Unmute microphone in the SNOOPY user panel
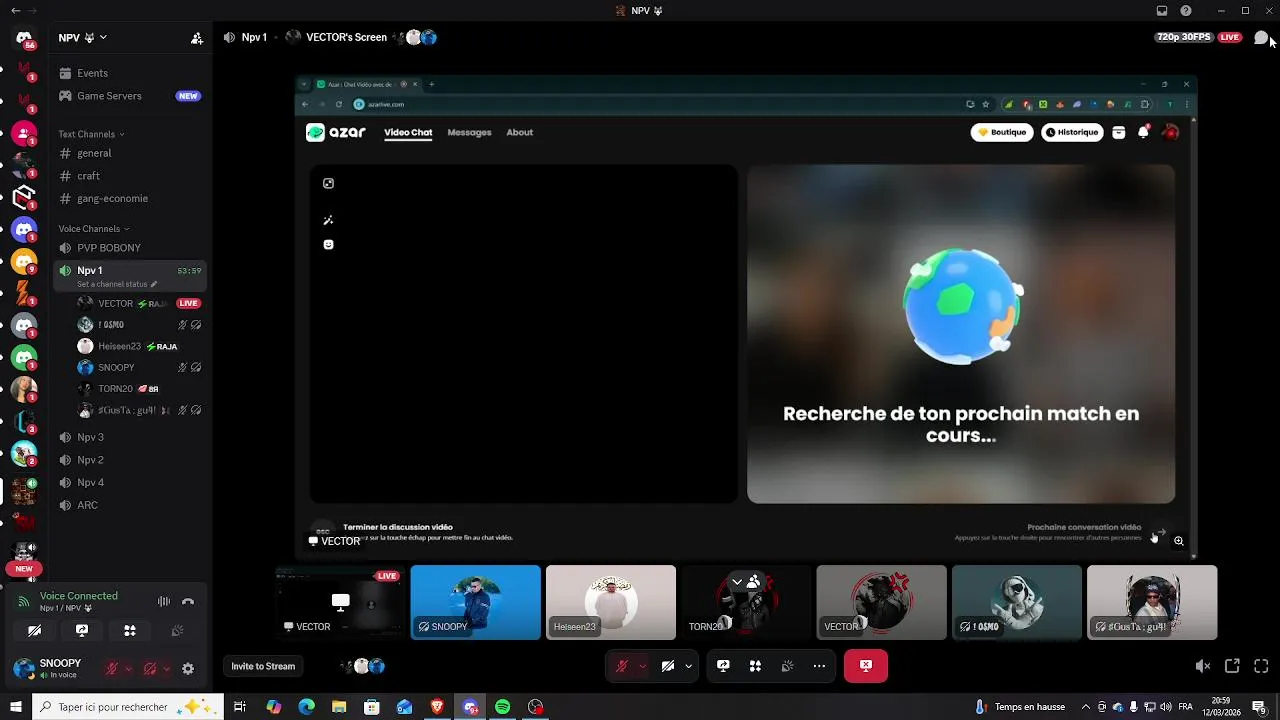The height and width of the screenshot is (720, 1280). (x=112, y=669)
